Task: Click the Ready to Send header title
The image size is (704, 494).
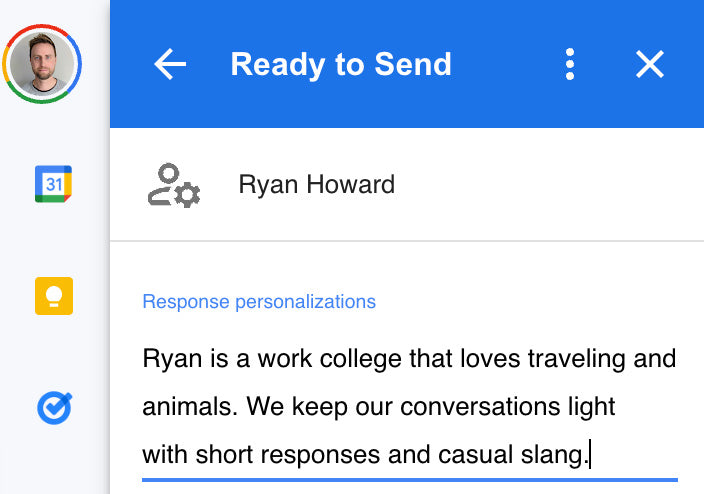Action: 341,65
